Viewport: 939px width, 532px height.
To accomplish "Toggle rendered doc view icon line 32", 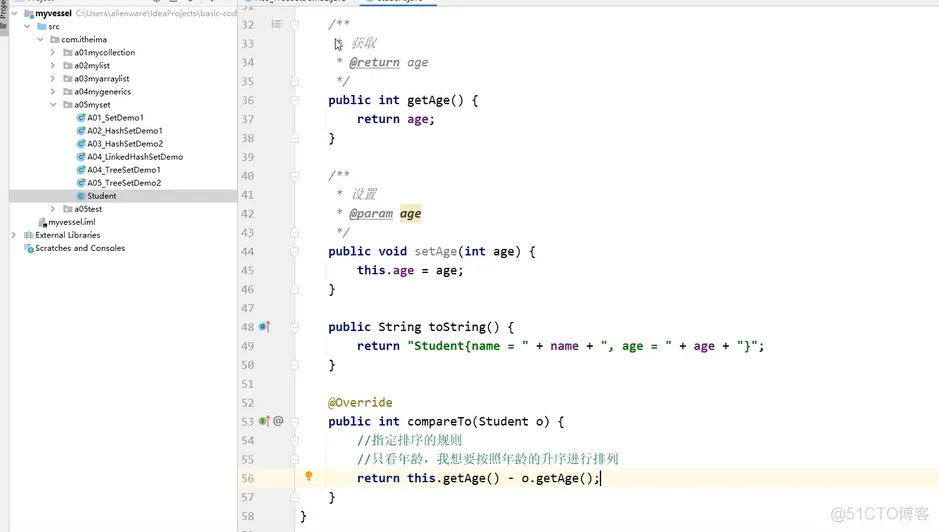I will tap(277, 24).
